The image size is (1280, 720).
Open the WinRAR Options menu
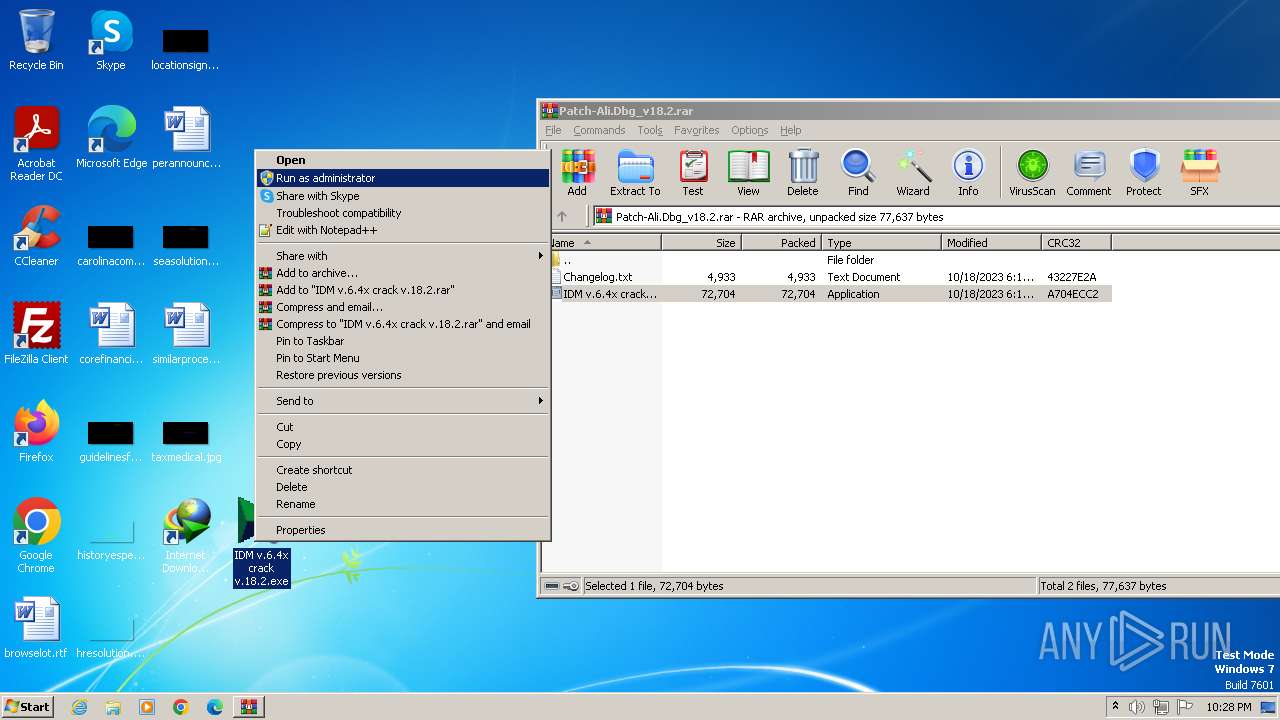coord(750,130)
